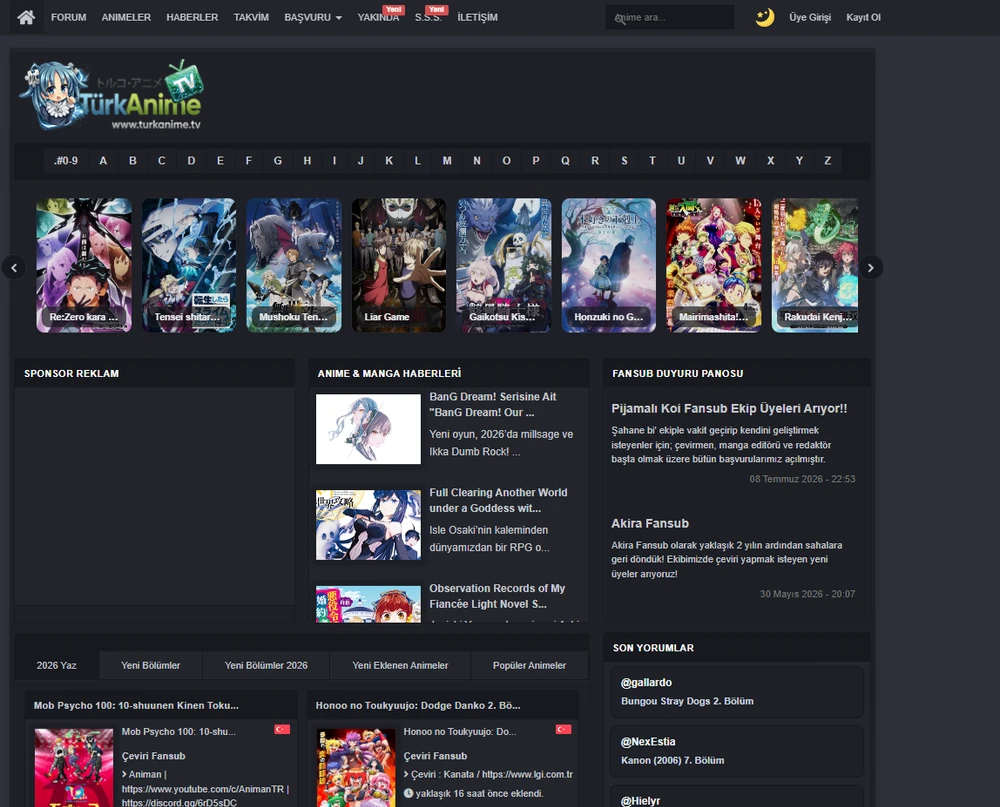Show previous anime in the carousel
The width and height of the screenshot is (1000, 807).
click(14, 267)
